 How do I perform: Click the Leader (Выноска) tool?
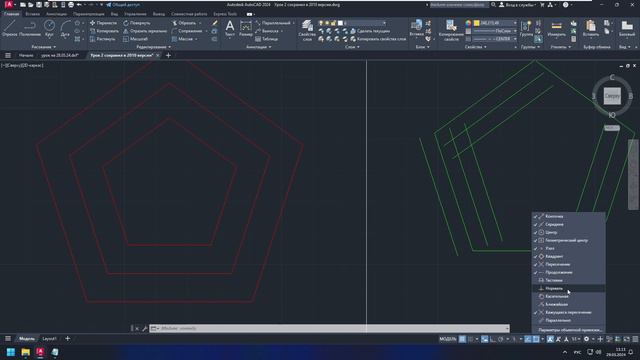[x=267, y=31]
